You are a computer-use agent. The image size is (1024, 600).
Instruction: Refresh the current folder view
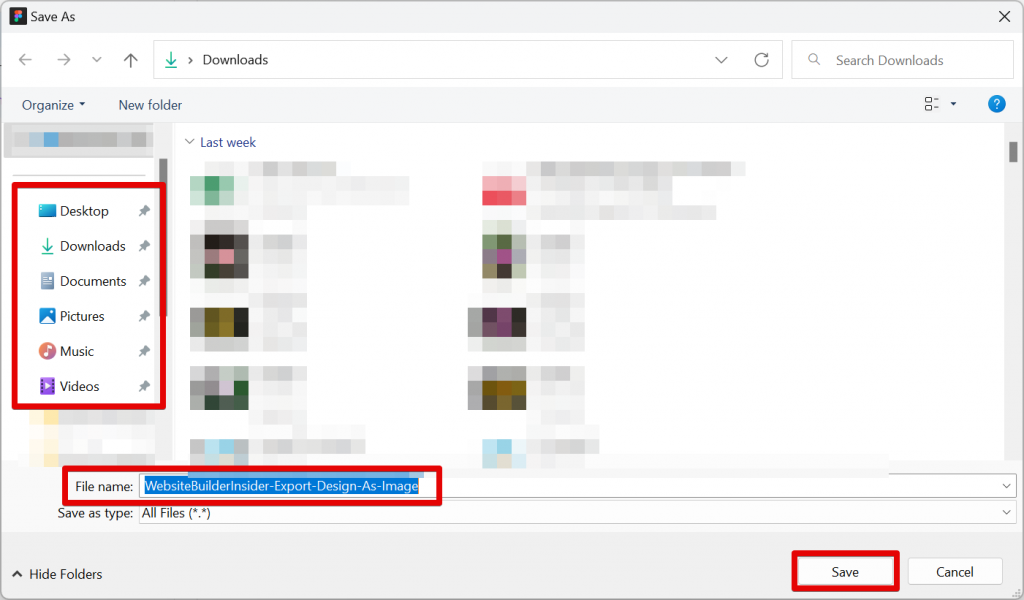click(761, 59)
